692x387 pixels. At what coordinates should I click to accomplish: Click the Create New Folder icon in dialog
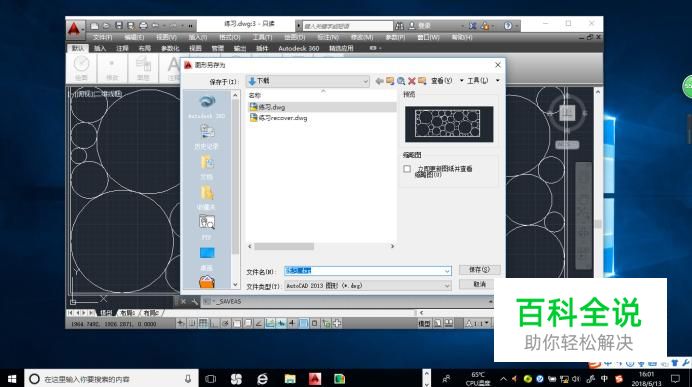422,81
